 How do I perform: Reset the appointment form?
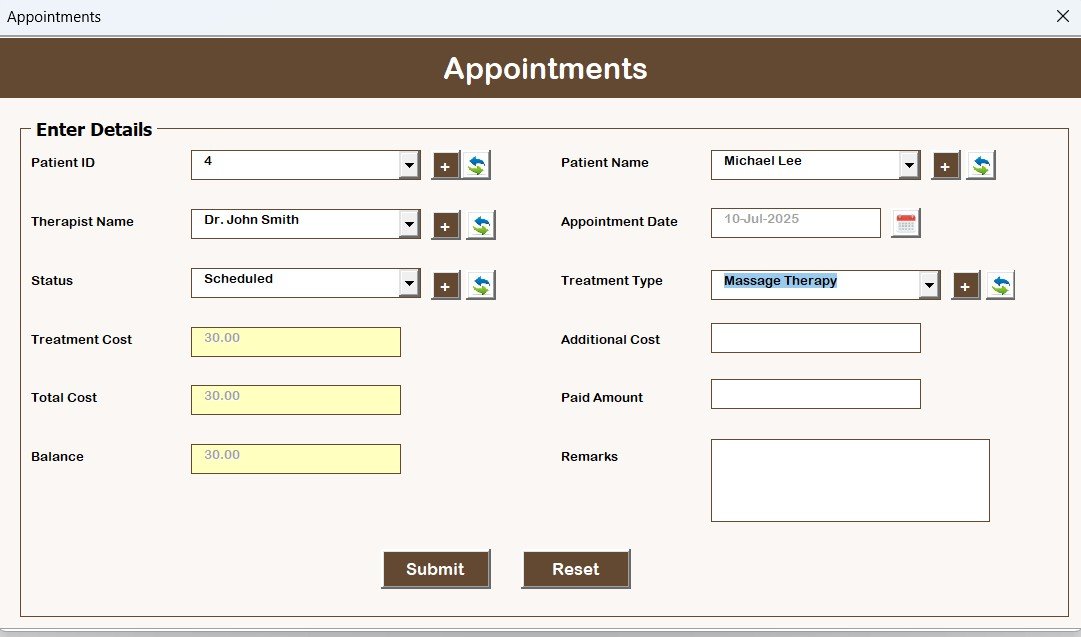coord(576,569)
